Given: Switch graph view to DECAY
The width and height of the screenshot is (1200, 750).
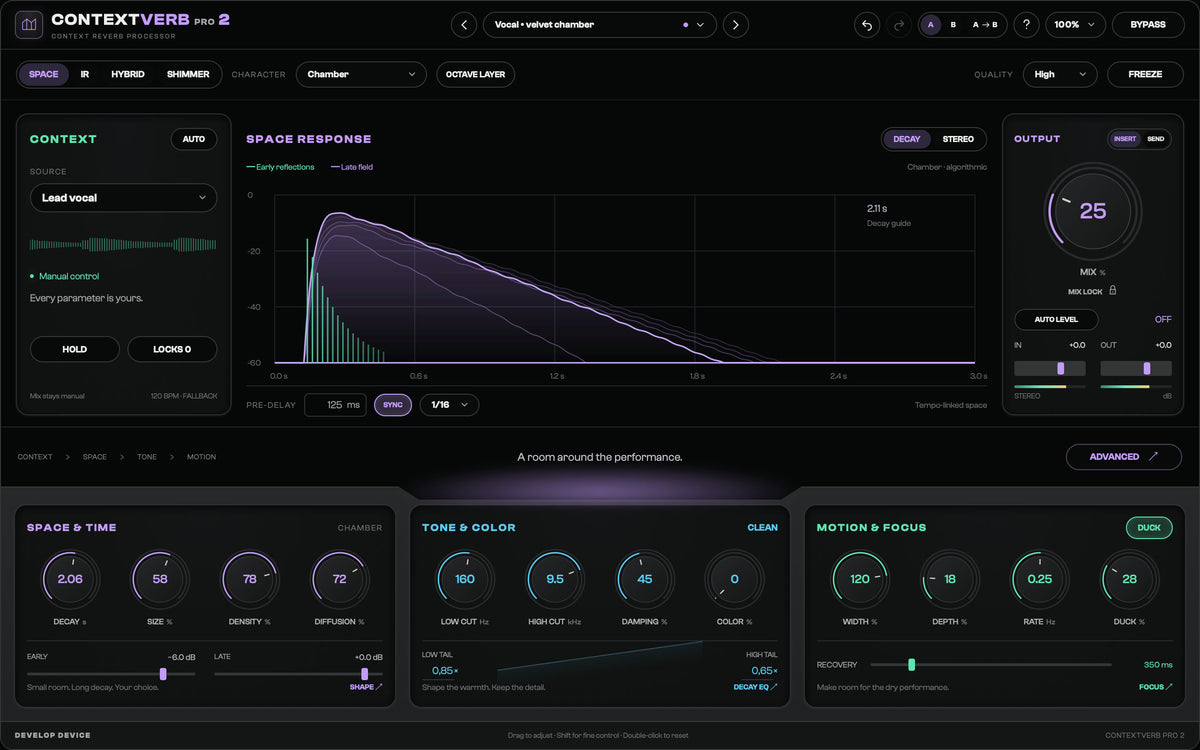Looking at the screenshot, I should click(907, 139).
